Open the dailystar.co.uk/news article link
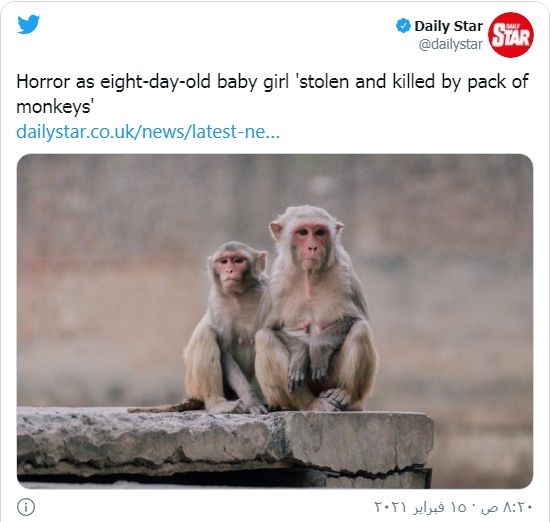Image resolution: width=553 pixels, height=522 pixels. [x=148, y=132]
